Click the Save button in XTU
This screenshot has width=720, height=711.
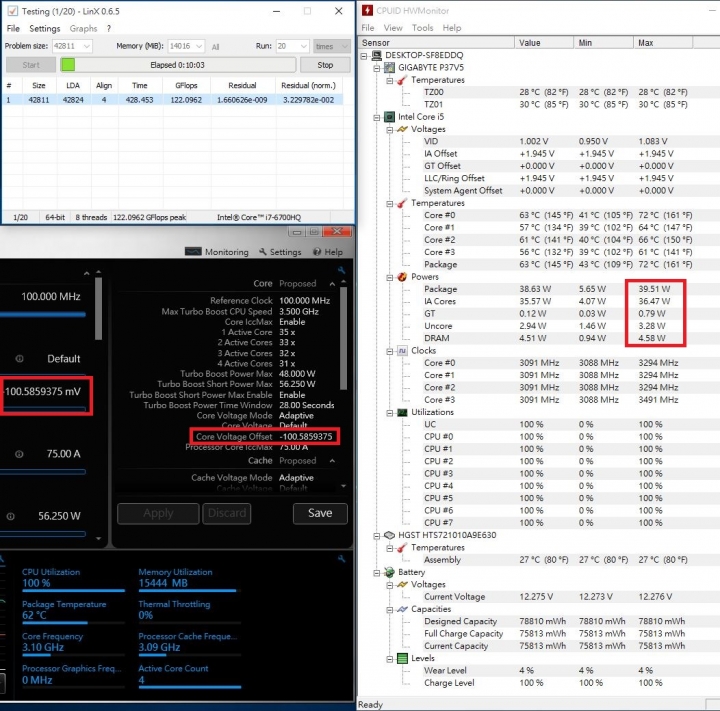[320, 513]
